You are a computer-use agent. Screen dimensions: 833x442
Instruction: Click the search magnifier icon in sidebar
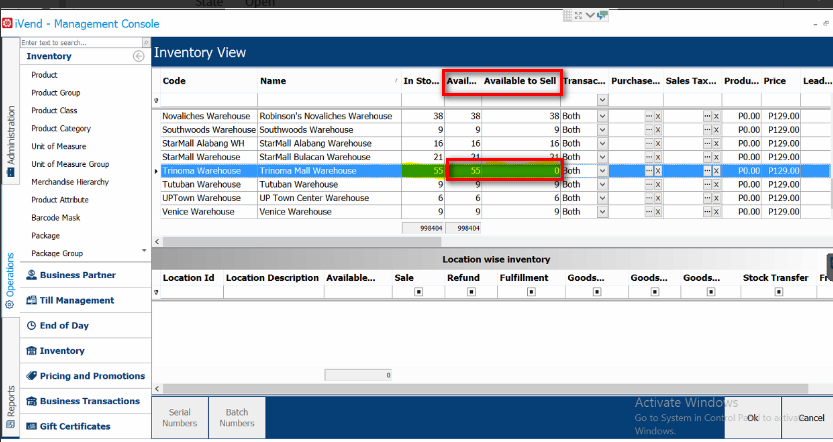[146, 42]
